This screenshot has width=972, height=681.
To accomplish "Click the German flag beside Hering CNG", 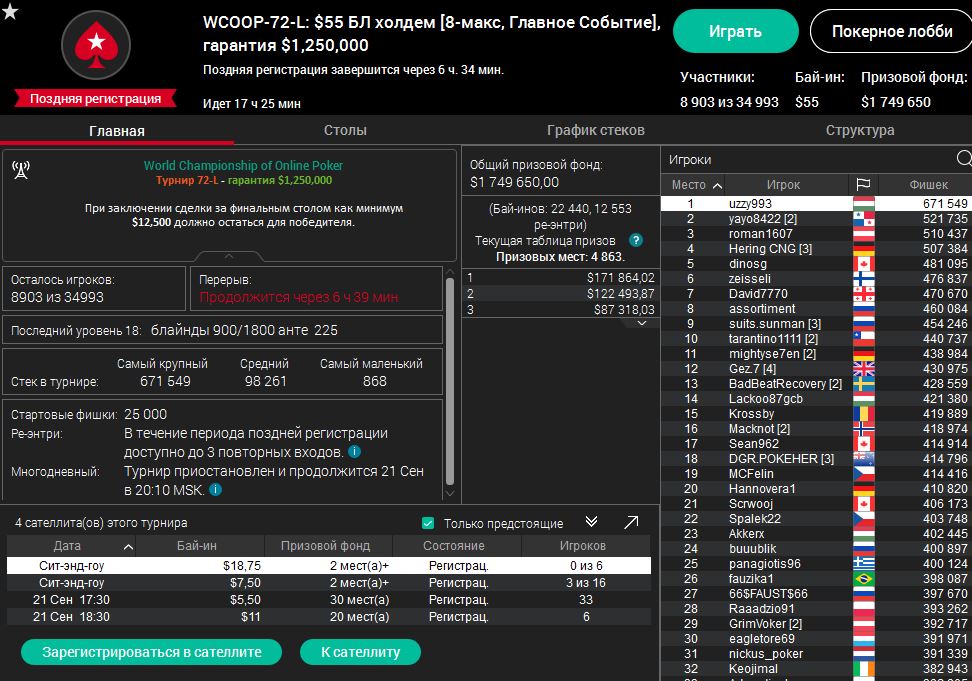I will 864,248.
